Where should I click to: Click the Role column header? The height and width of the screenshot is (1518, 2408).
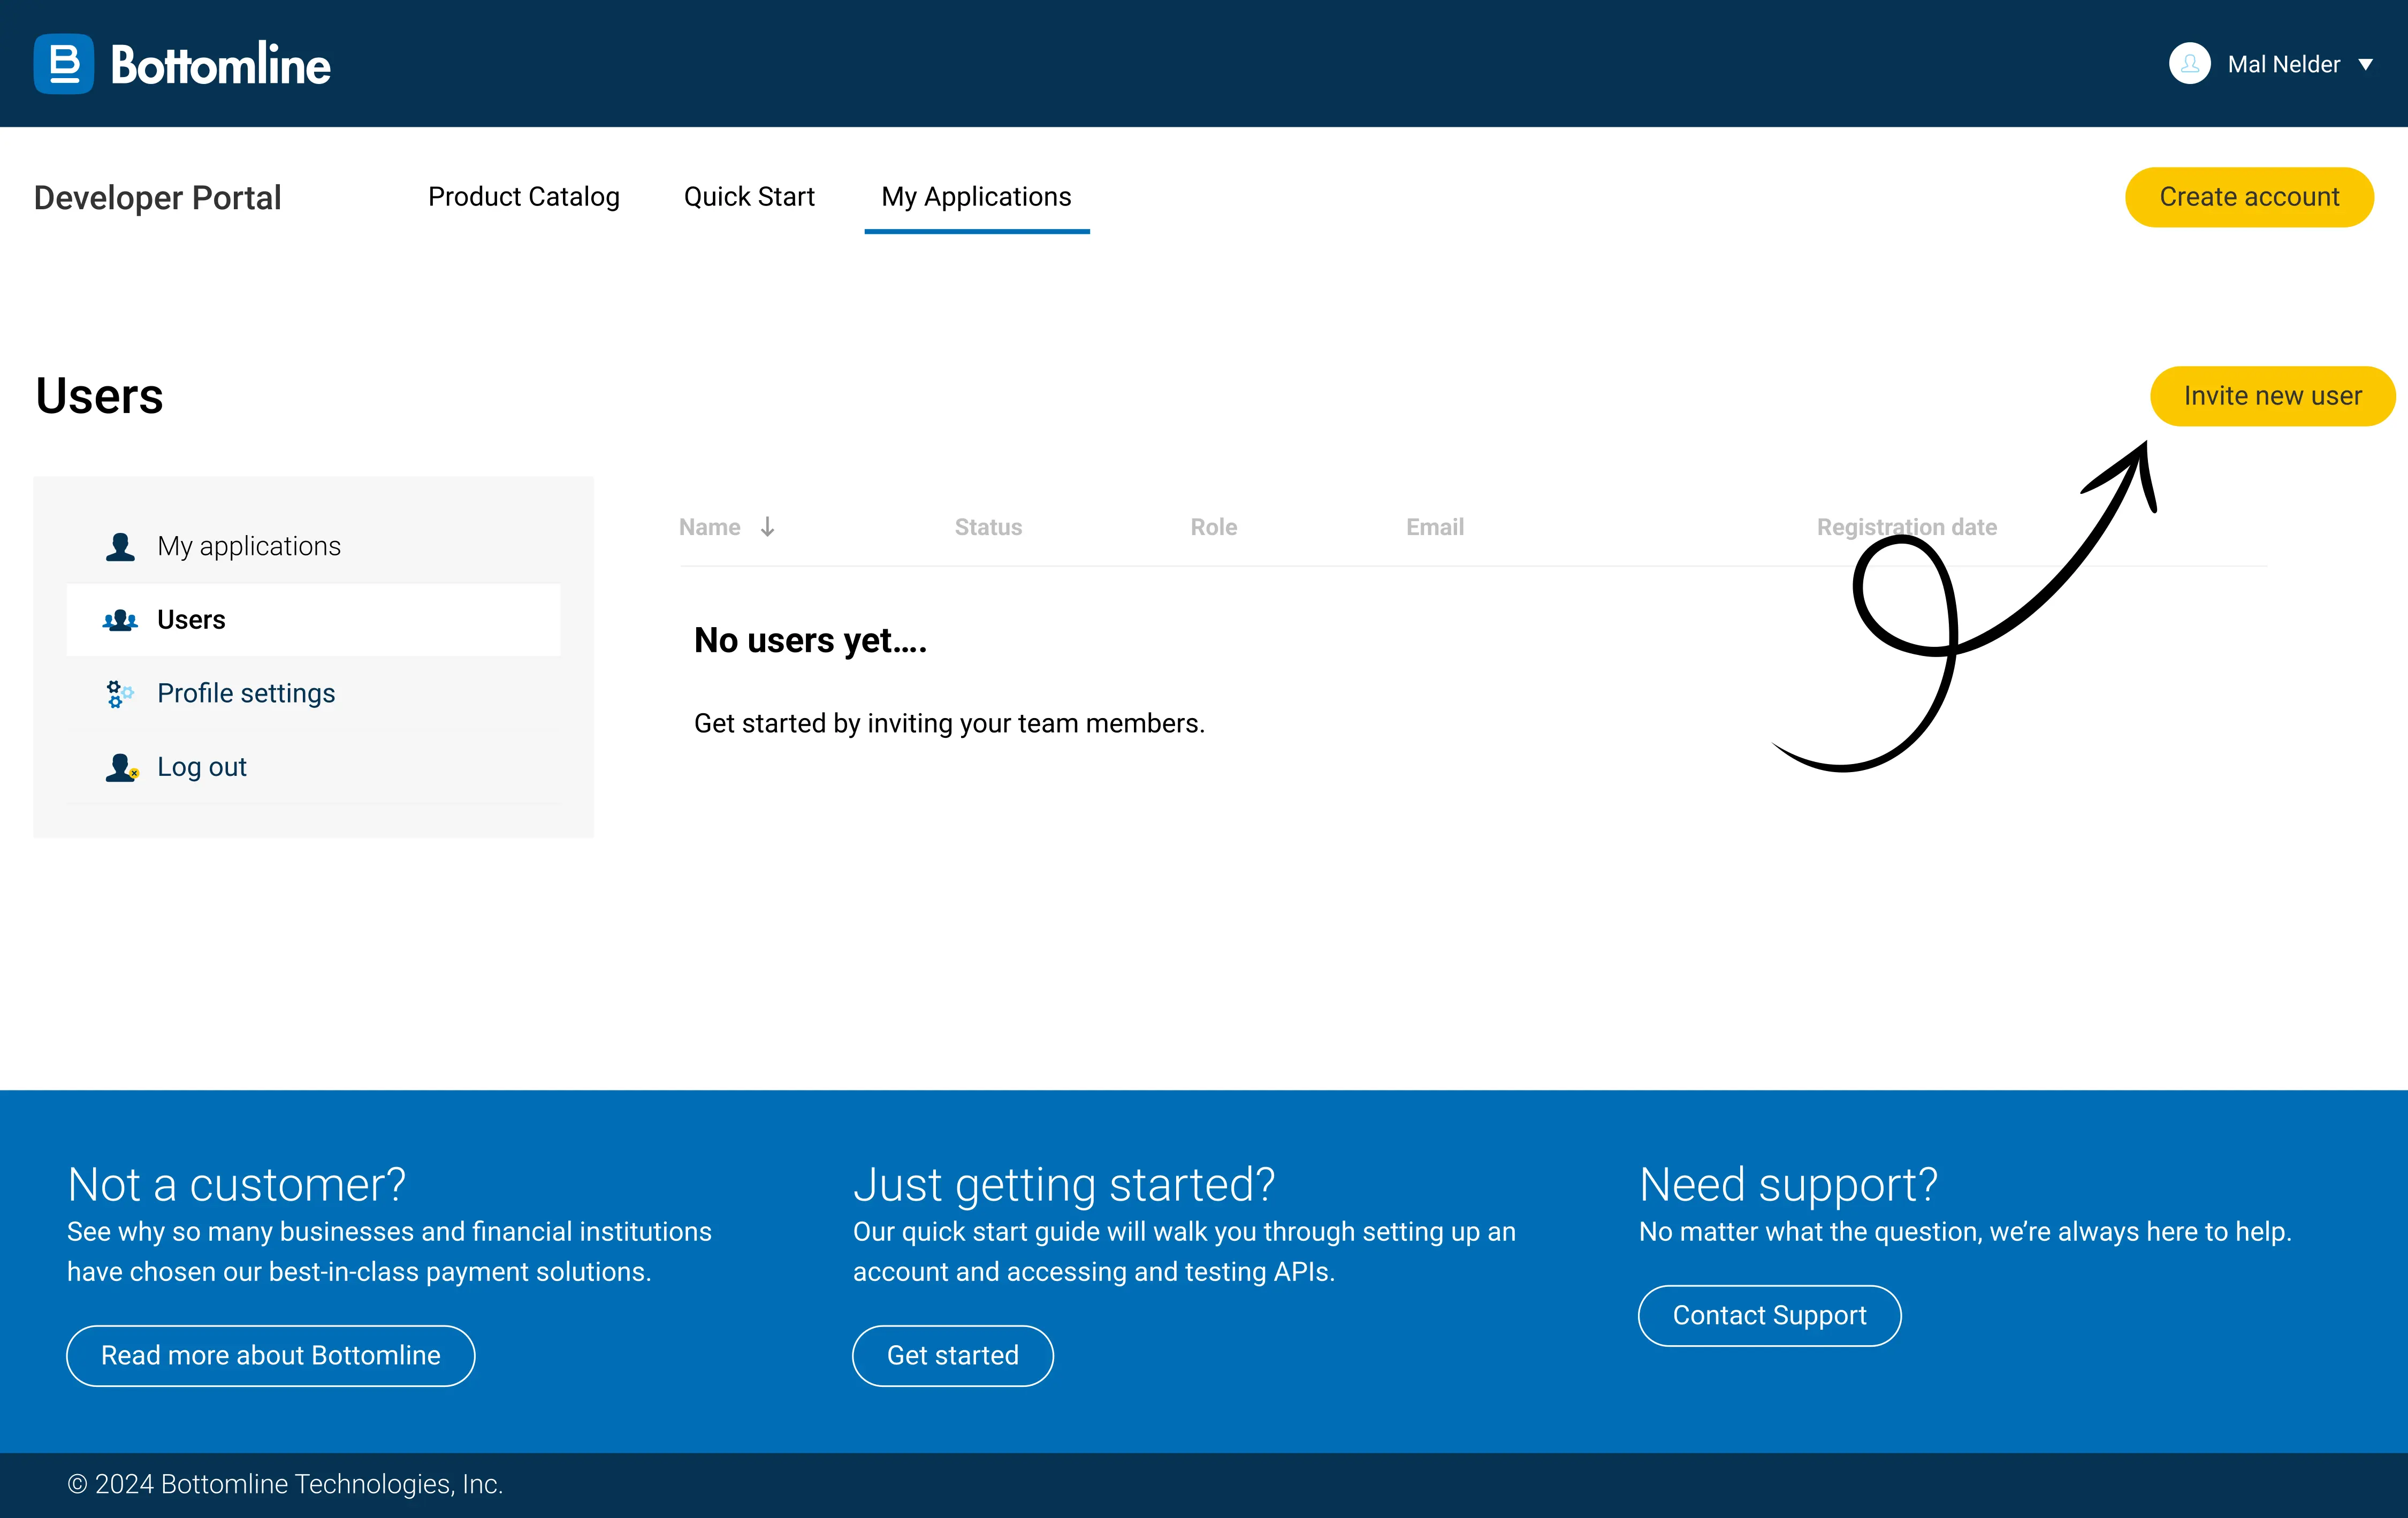pyautogui.click(x=1213, y=527)
